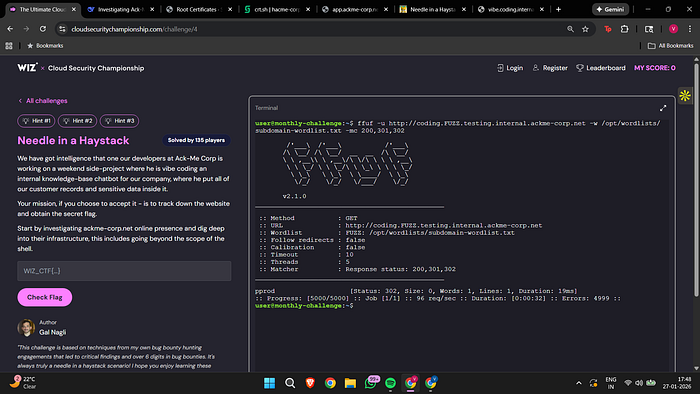This screenshot has height=394, width=700.
Task: Go back to All challenges
Action: [x=43, y=101]
